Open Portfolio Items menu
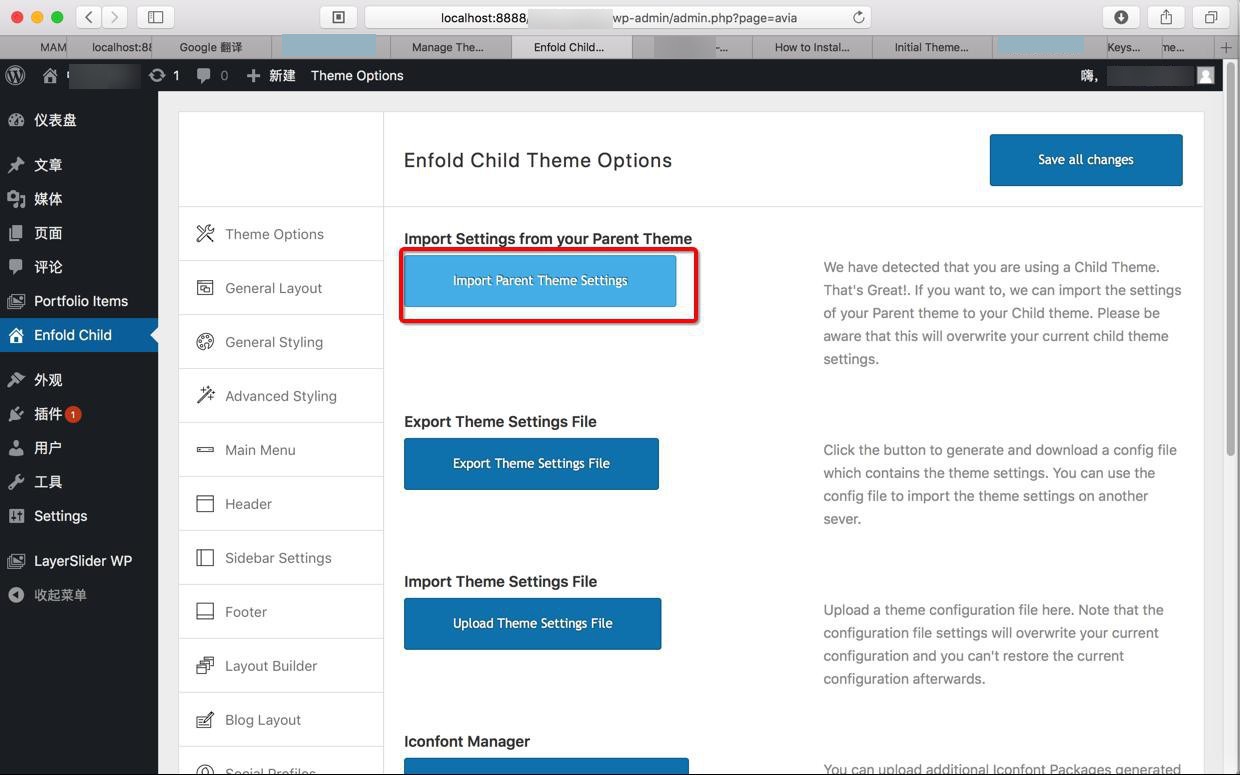Viewport: 1240px width, 775px height. (79, 301)
